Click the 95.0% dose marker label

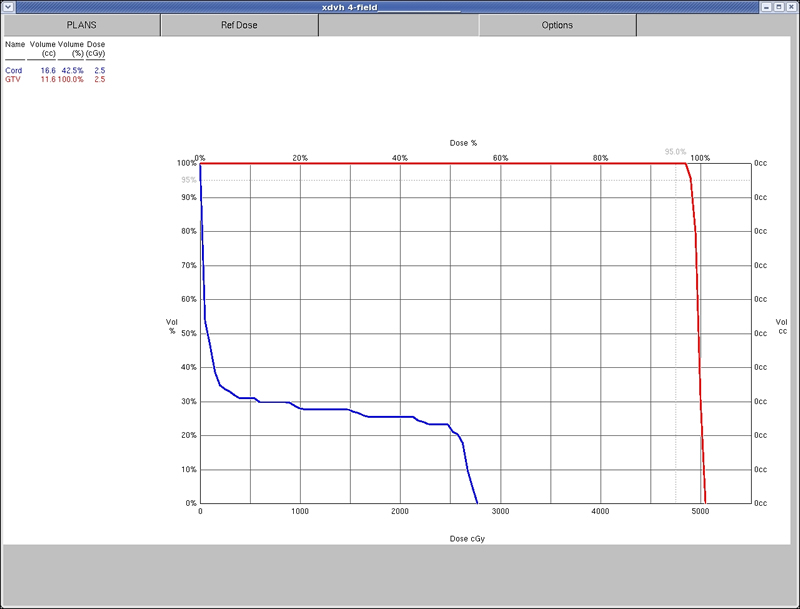click(676, 152)
